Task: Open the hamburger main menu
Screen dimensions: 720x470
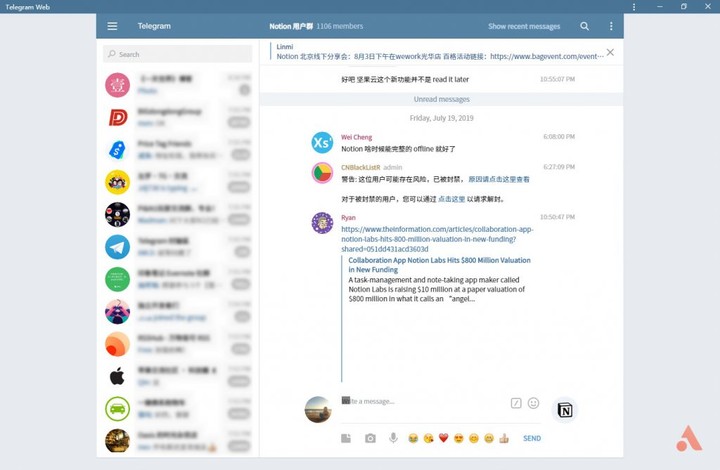Action: [x=112, y=26]
